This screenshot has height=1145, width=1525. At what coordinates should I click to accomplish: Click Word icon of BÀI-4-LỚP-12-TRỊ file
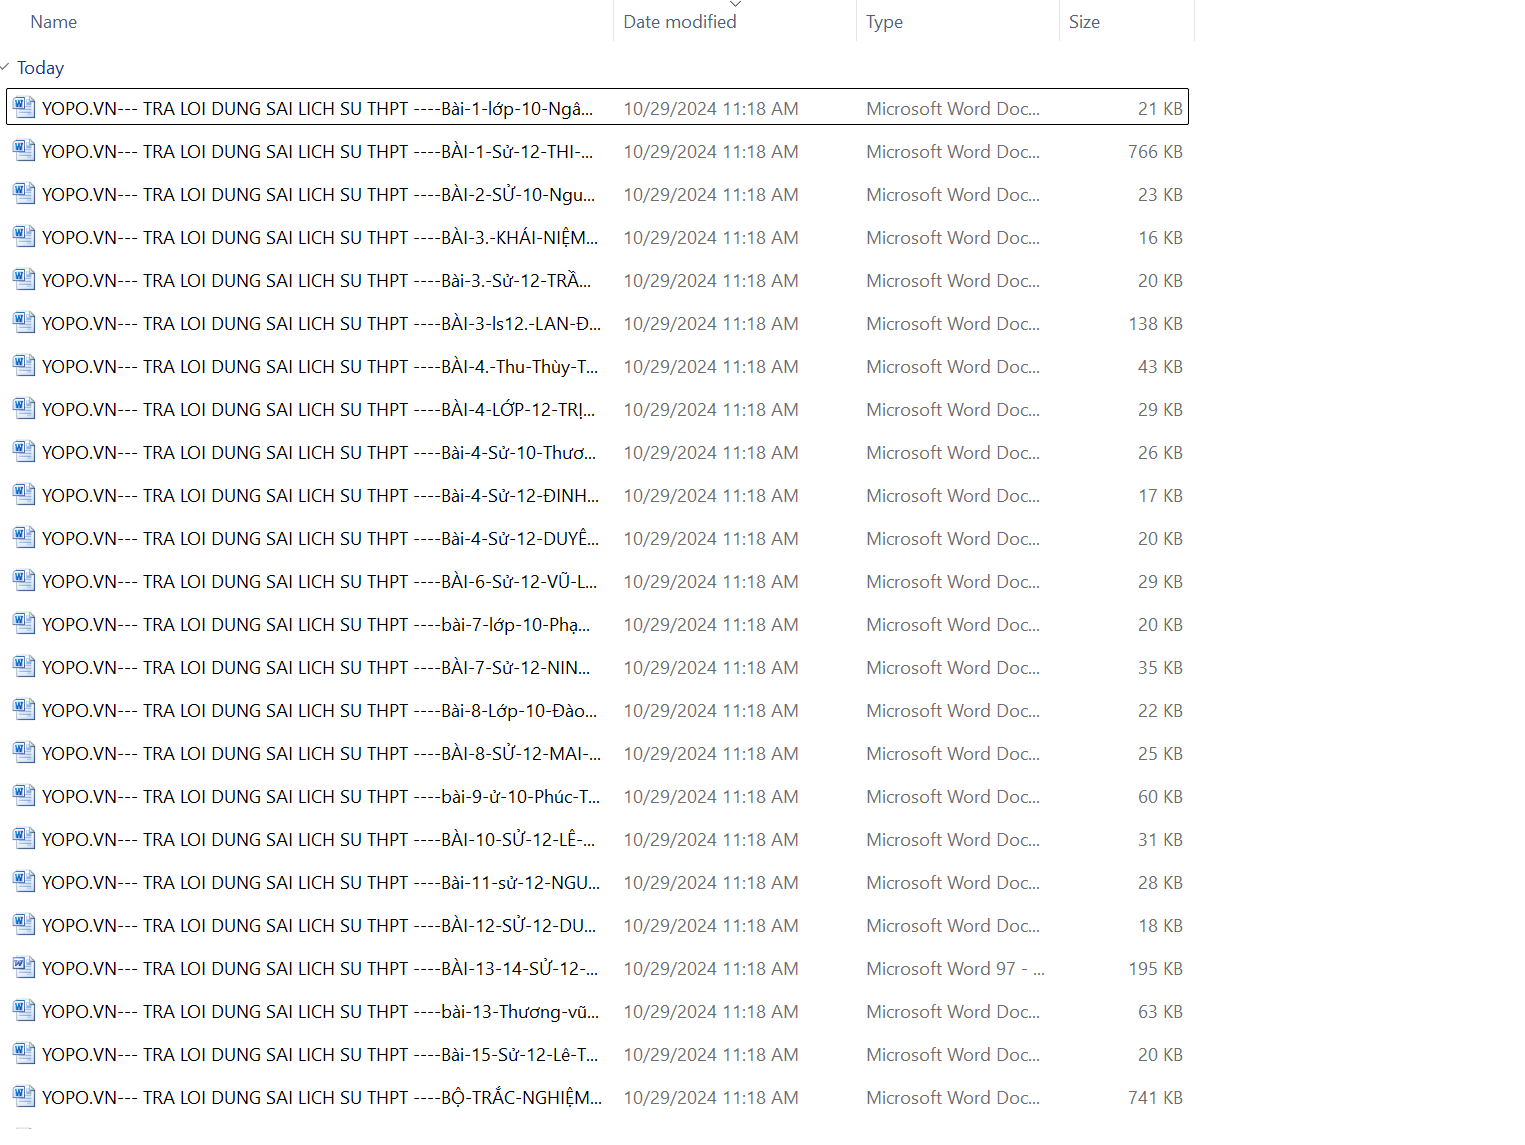pyautogui.click(x=24, y=409)
